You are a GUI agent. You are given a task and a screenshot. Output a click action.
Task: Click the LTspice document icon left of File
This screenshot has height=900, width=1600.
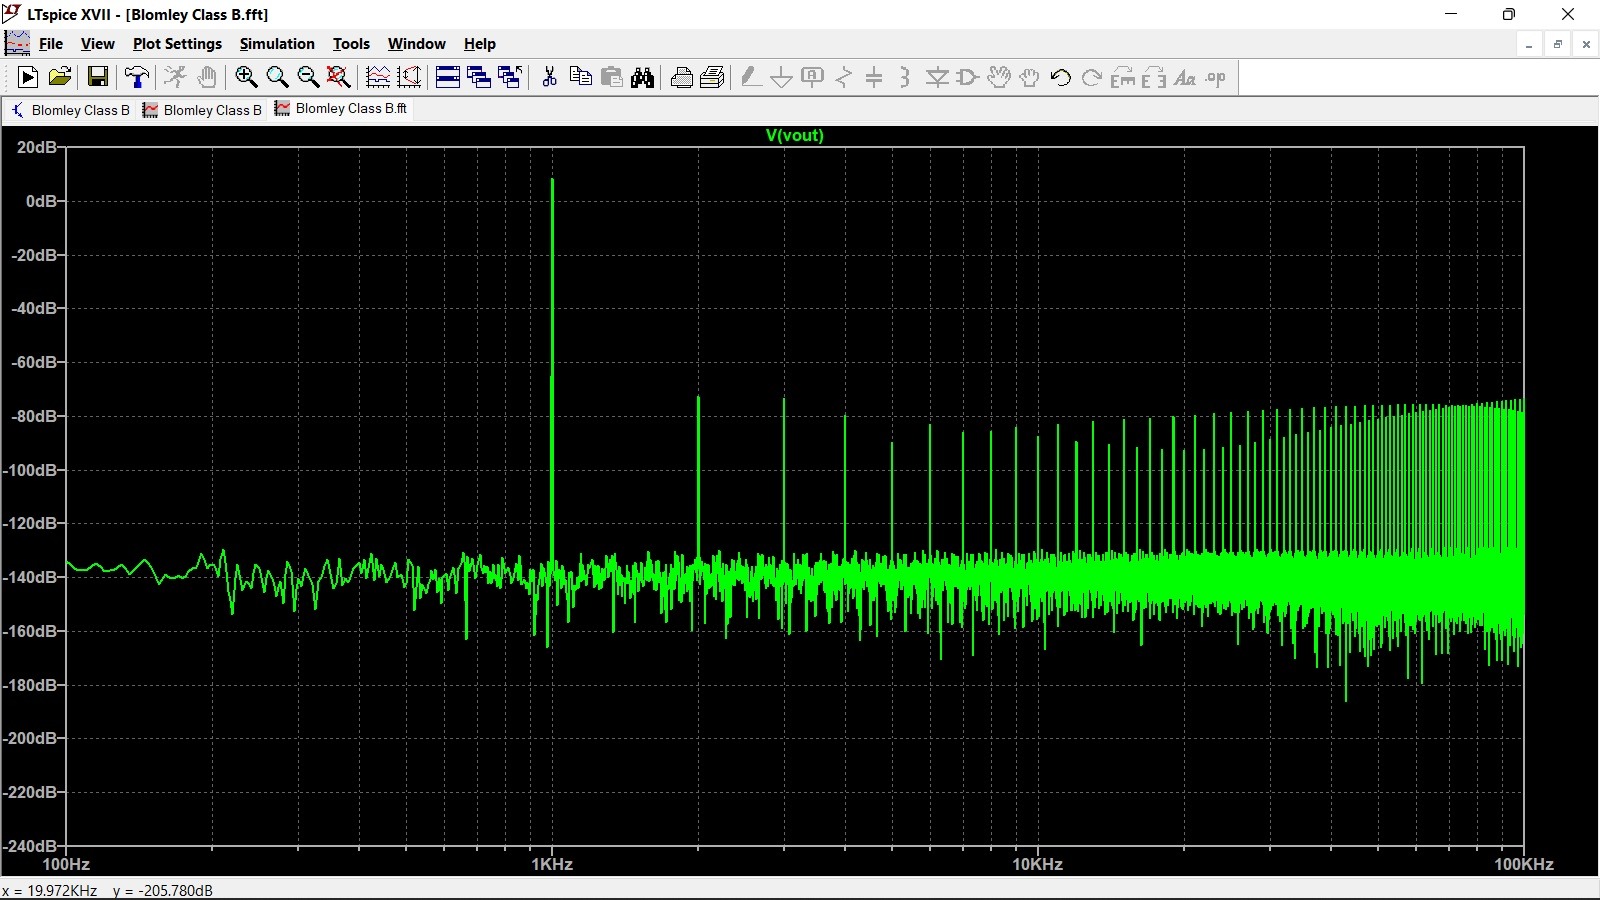coord(17,43)
